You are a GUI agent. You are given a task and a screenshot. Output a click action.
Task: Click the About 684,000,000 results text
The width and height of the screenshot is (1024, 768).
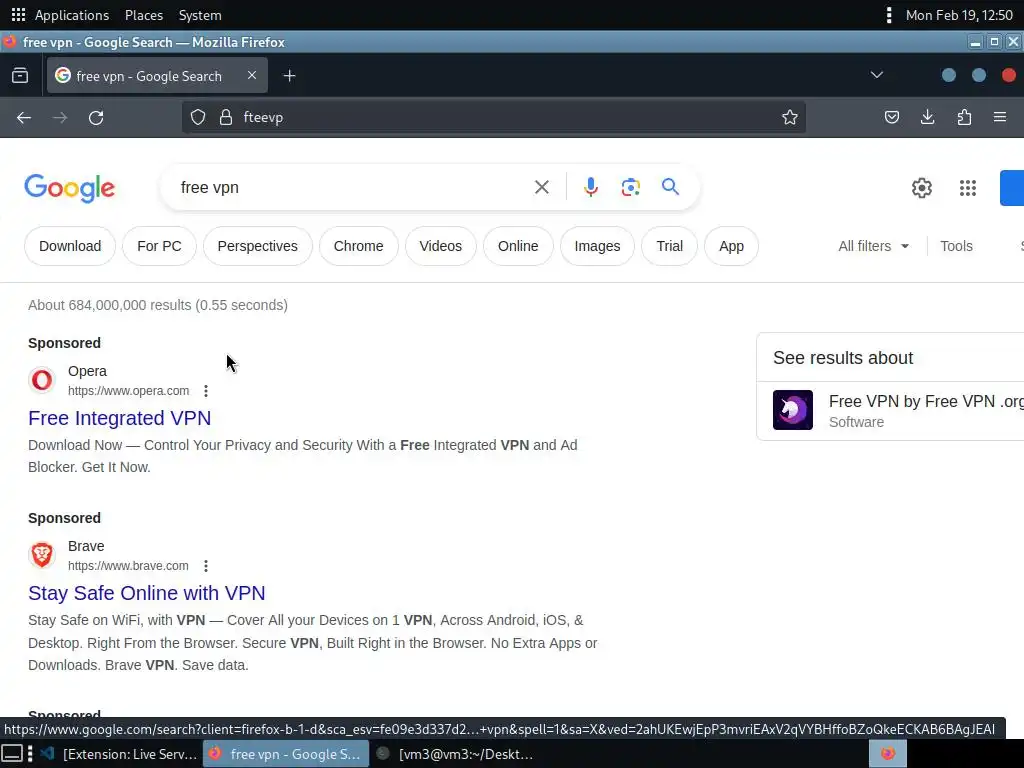158,305
